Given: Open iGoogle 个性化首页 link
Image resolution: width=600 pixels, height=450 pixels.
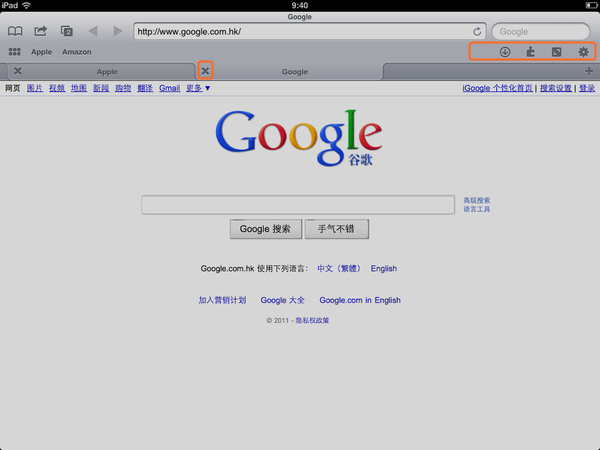Looking at the screenshot, I should click(x=497, y=88).
